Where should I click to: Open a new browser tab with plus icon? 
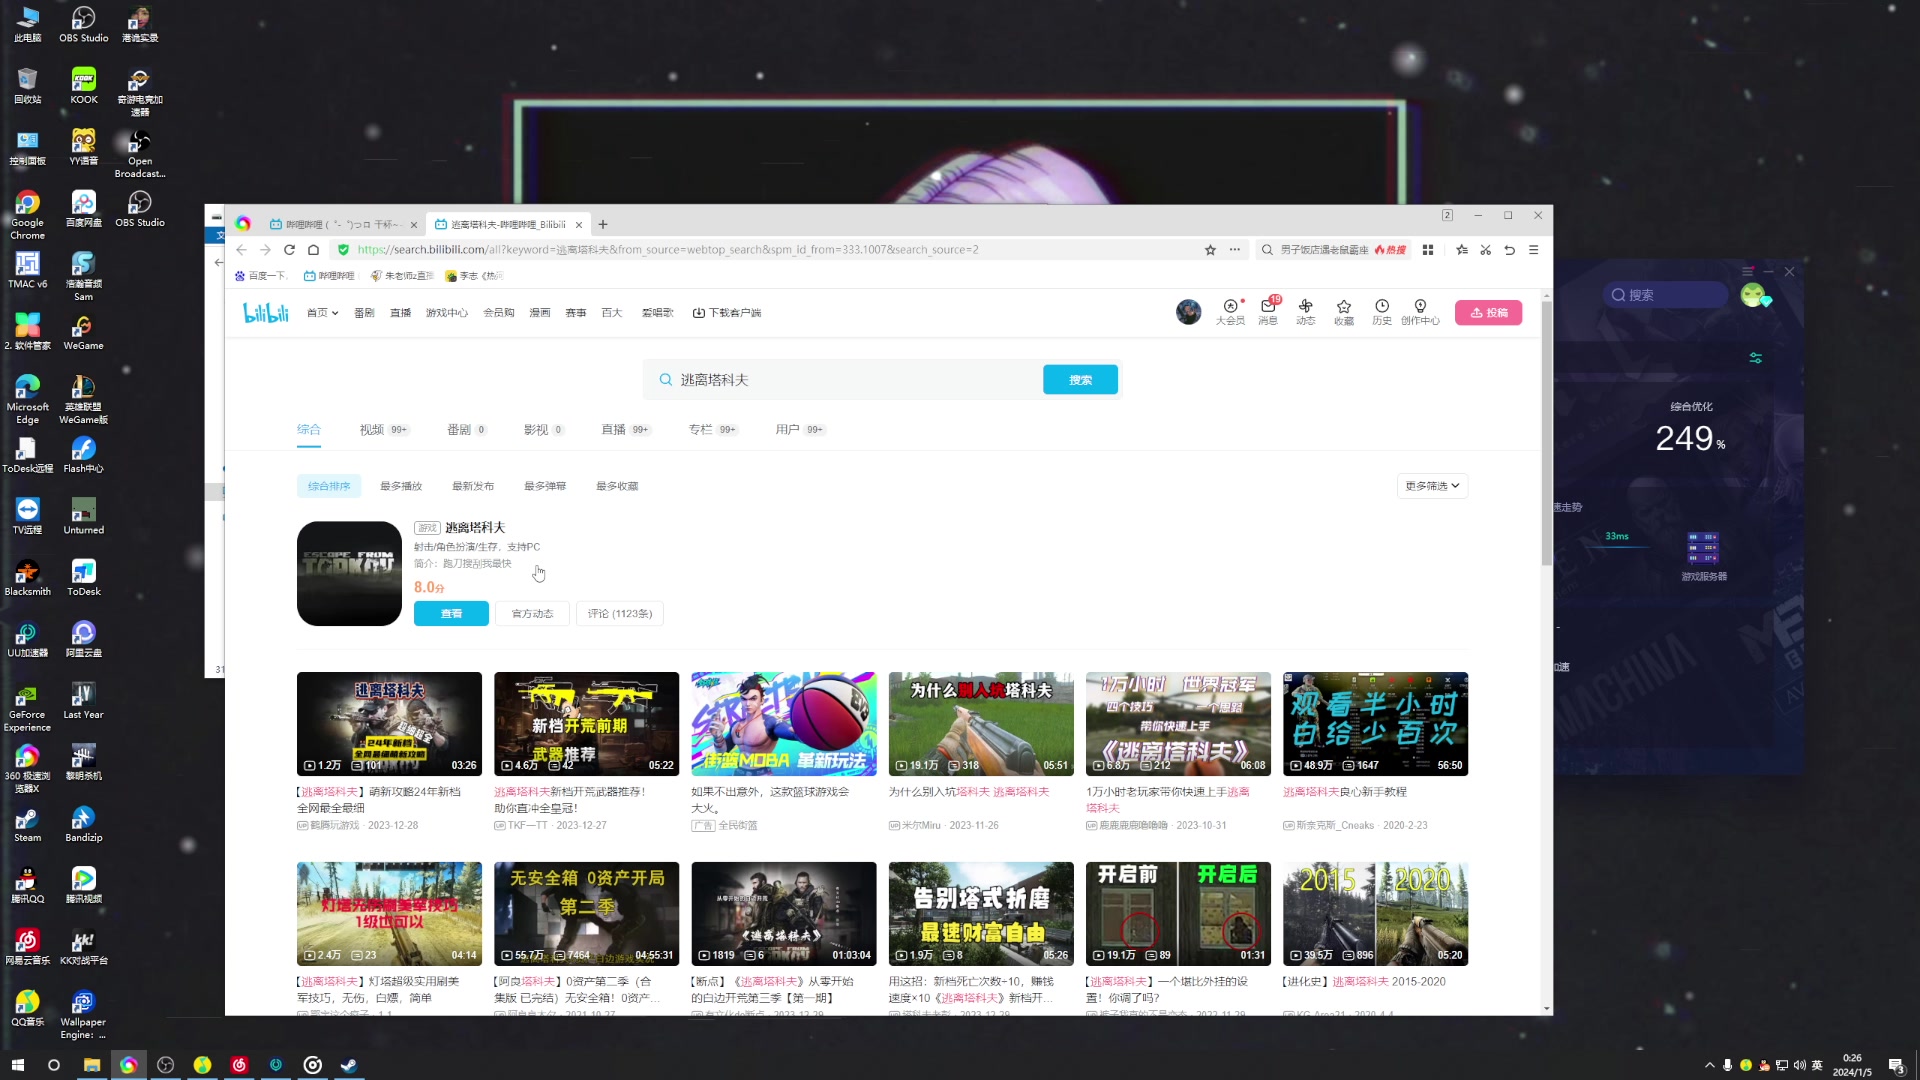[x=603, y=225]
